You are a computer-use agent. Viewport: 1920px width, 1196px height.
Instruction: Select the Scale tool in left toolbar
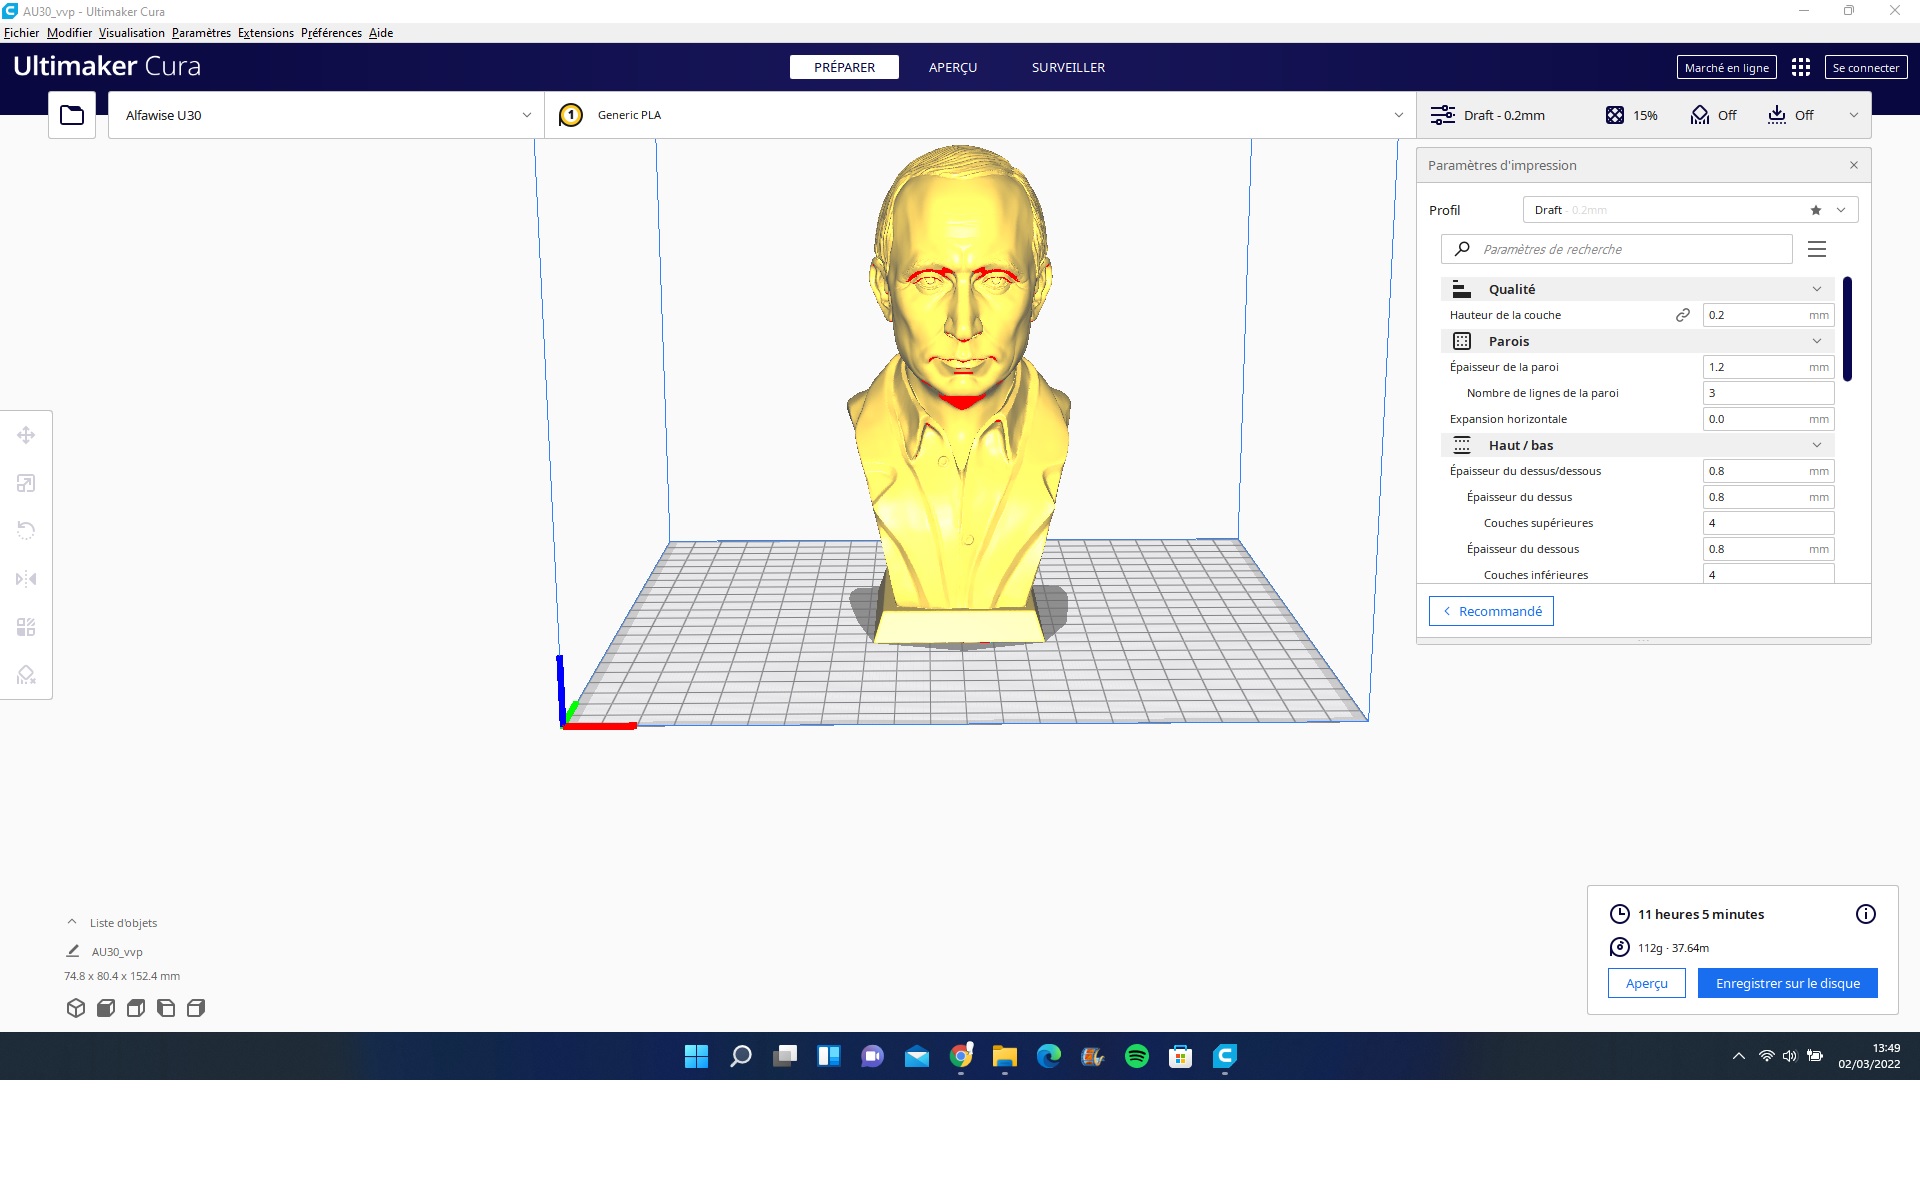coord(26,483)
